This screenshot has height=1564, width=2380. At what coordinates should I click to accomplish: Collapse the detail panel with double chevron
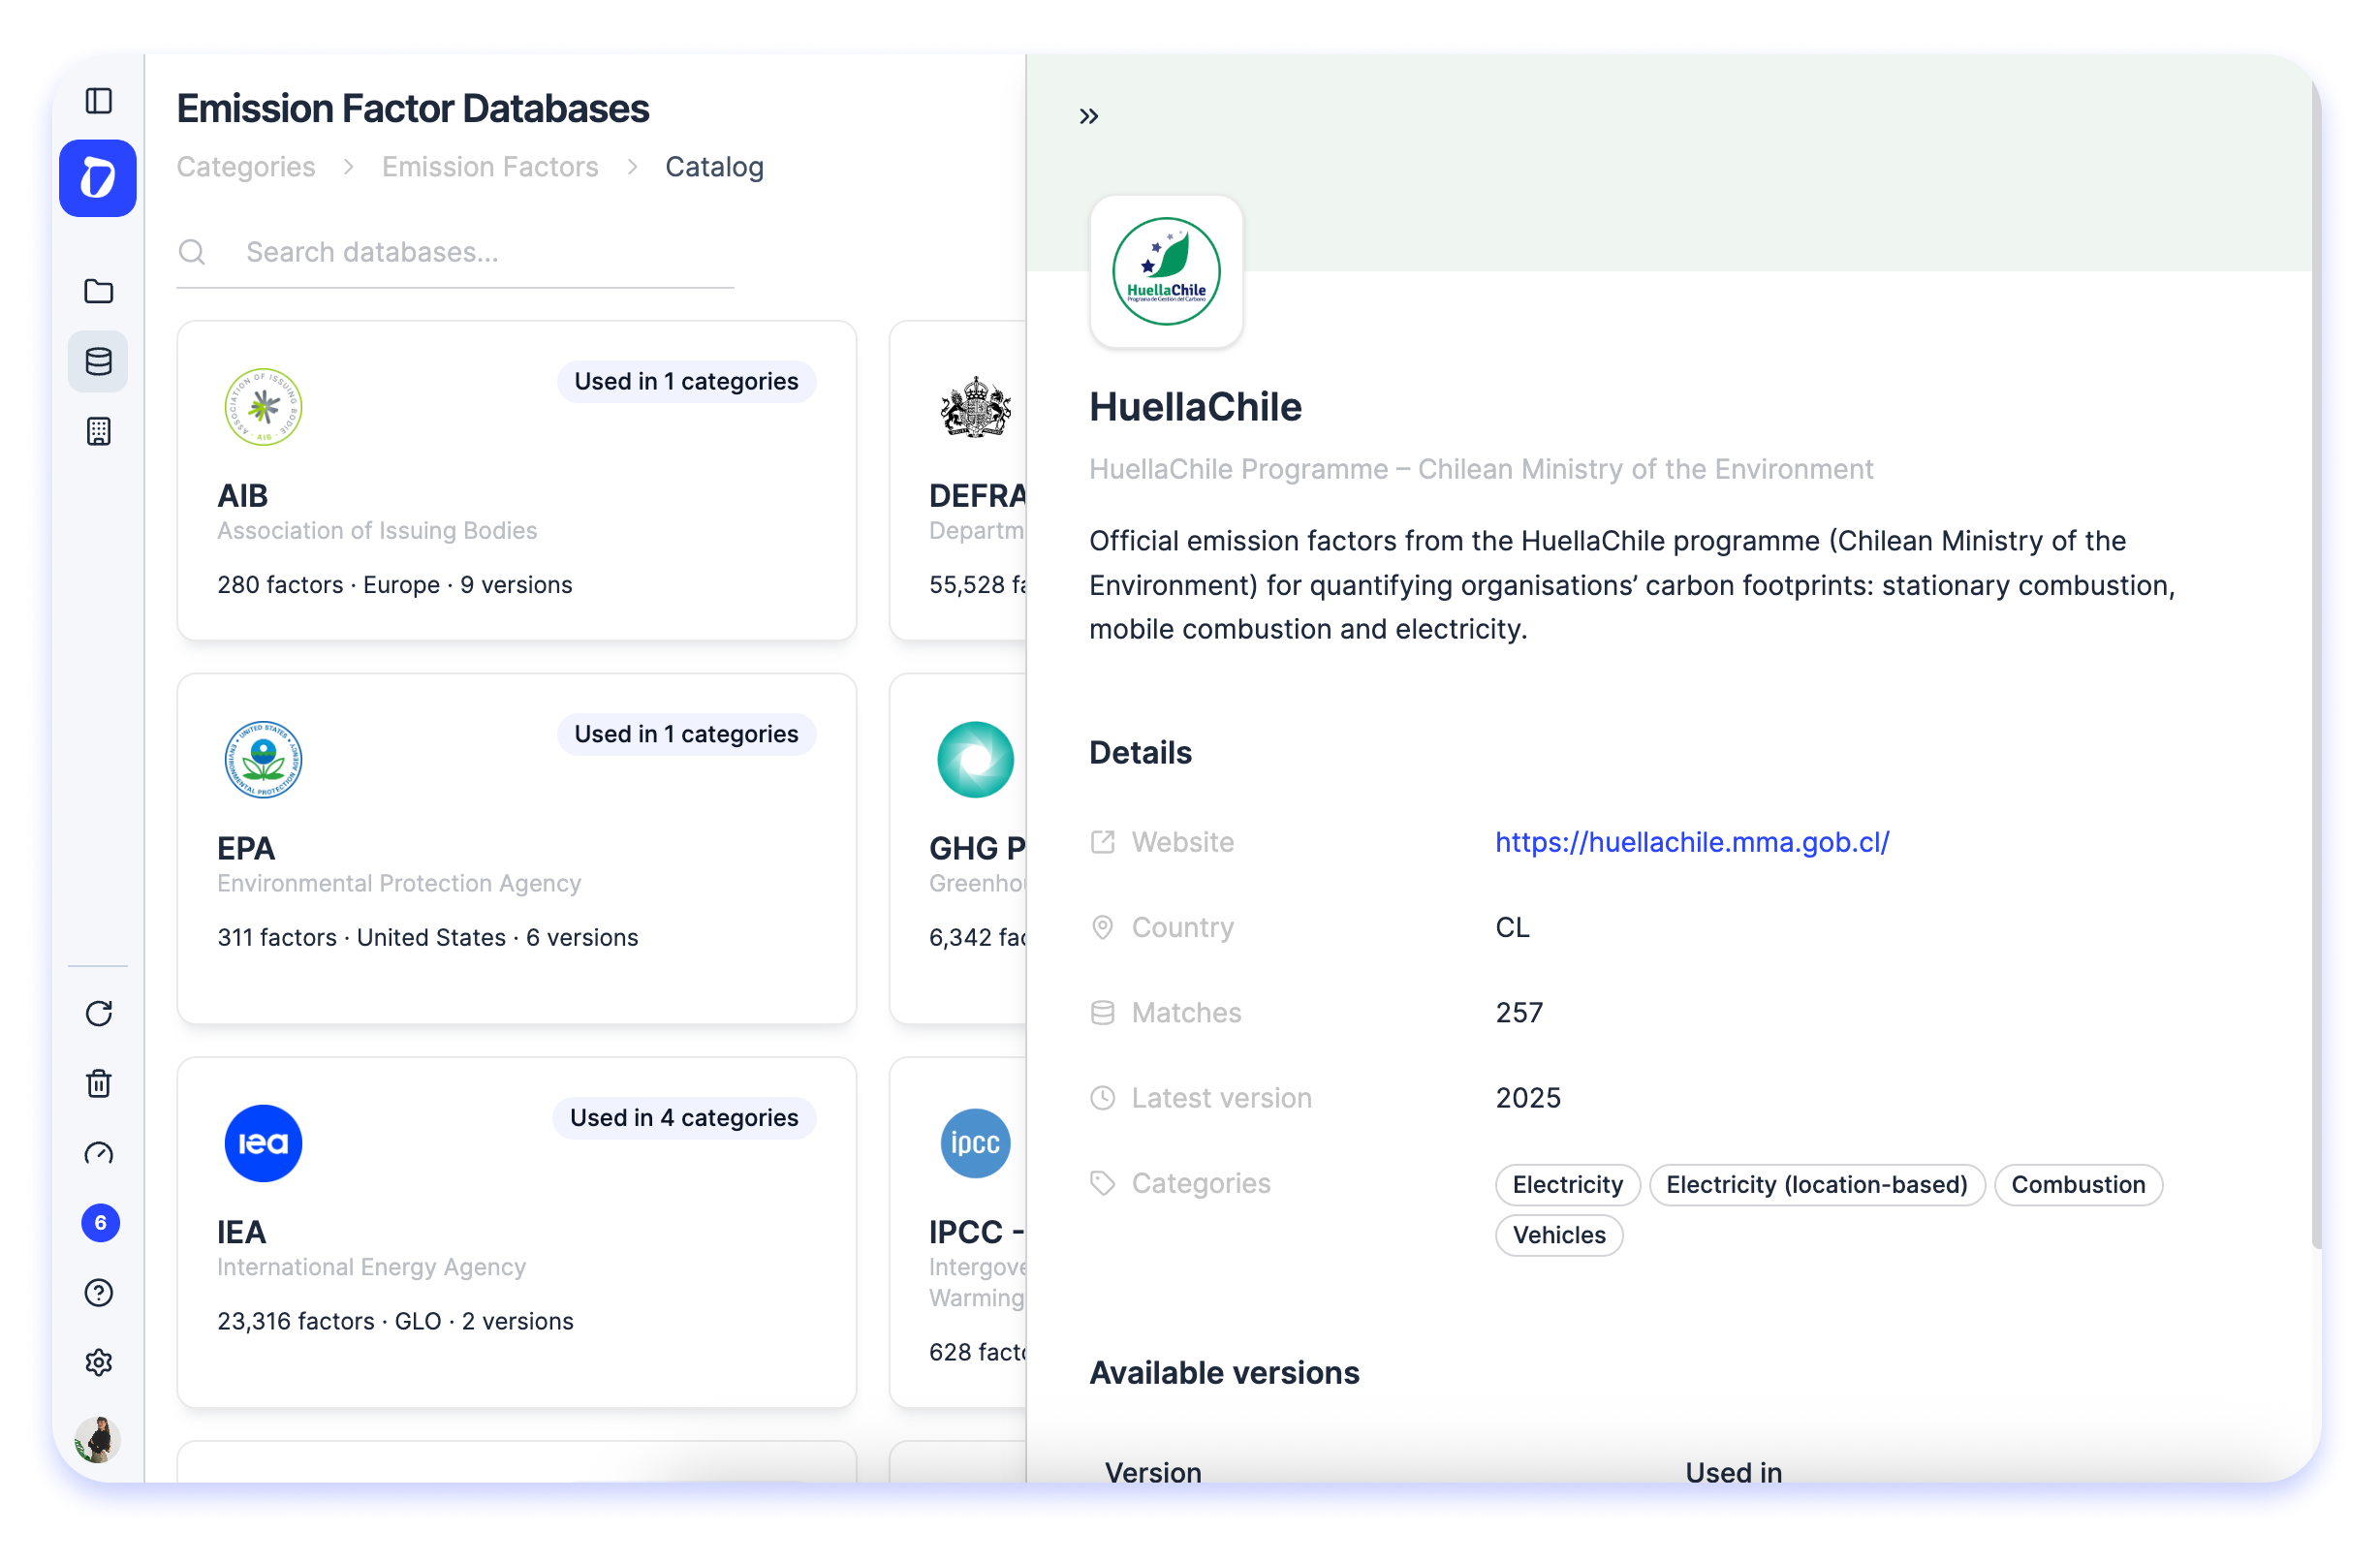click(x=1091, y=117)
